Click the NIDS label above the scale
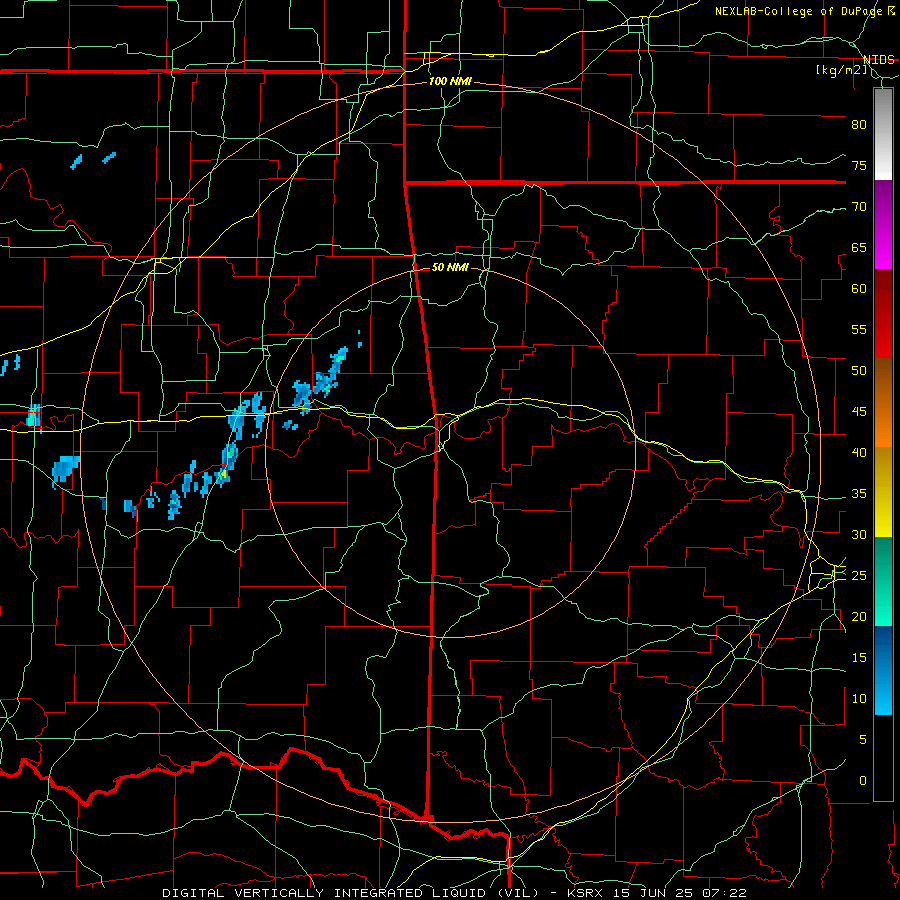Viewport: 900px width, 900px height. (879, 60)
